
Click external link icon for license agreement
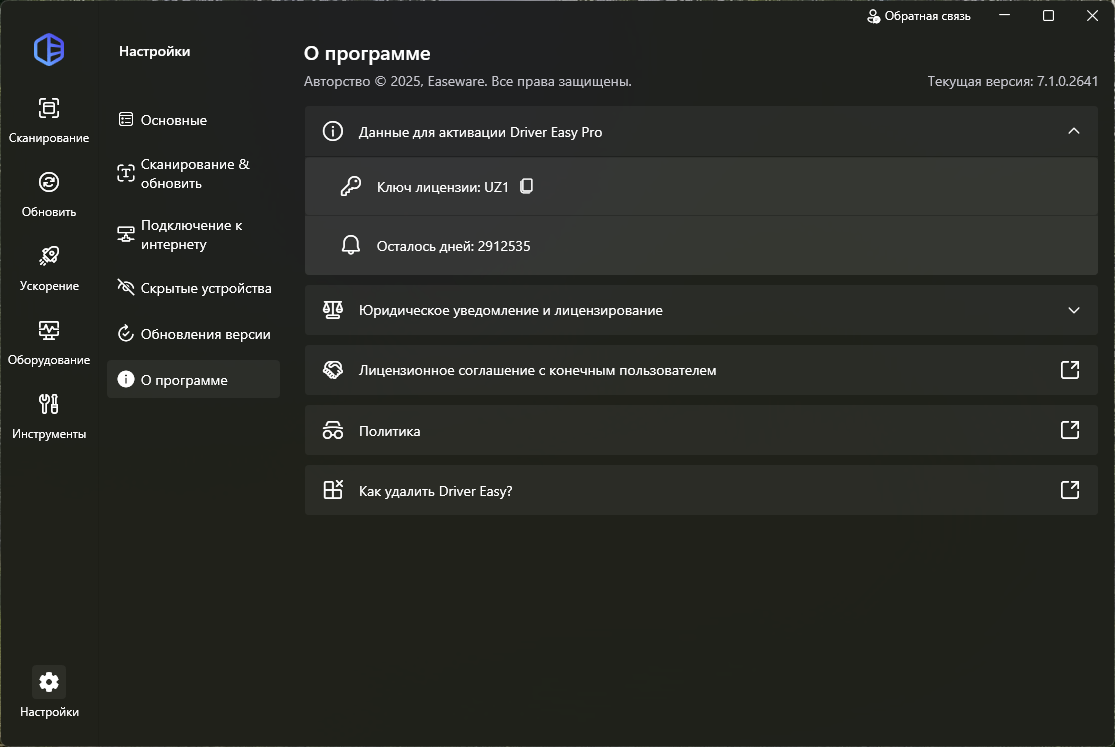coord(1069,370)
